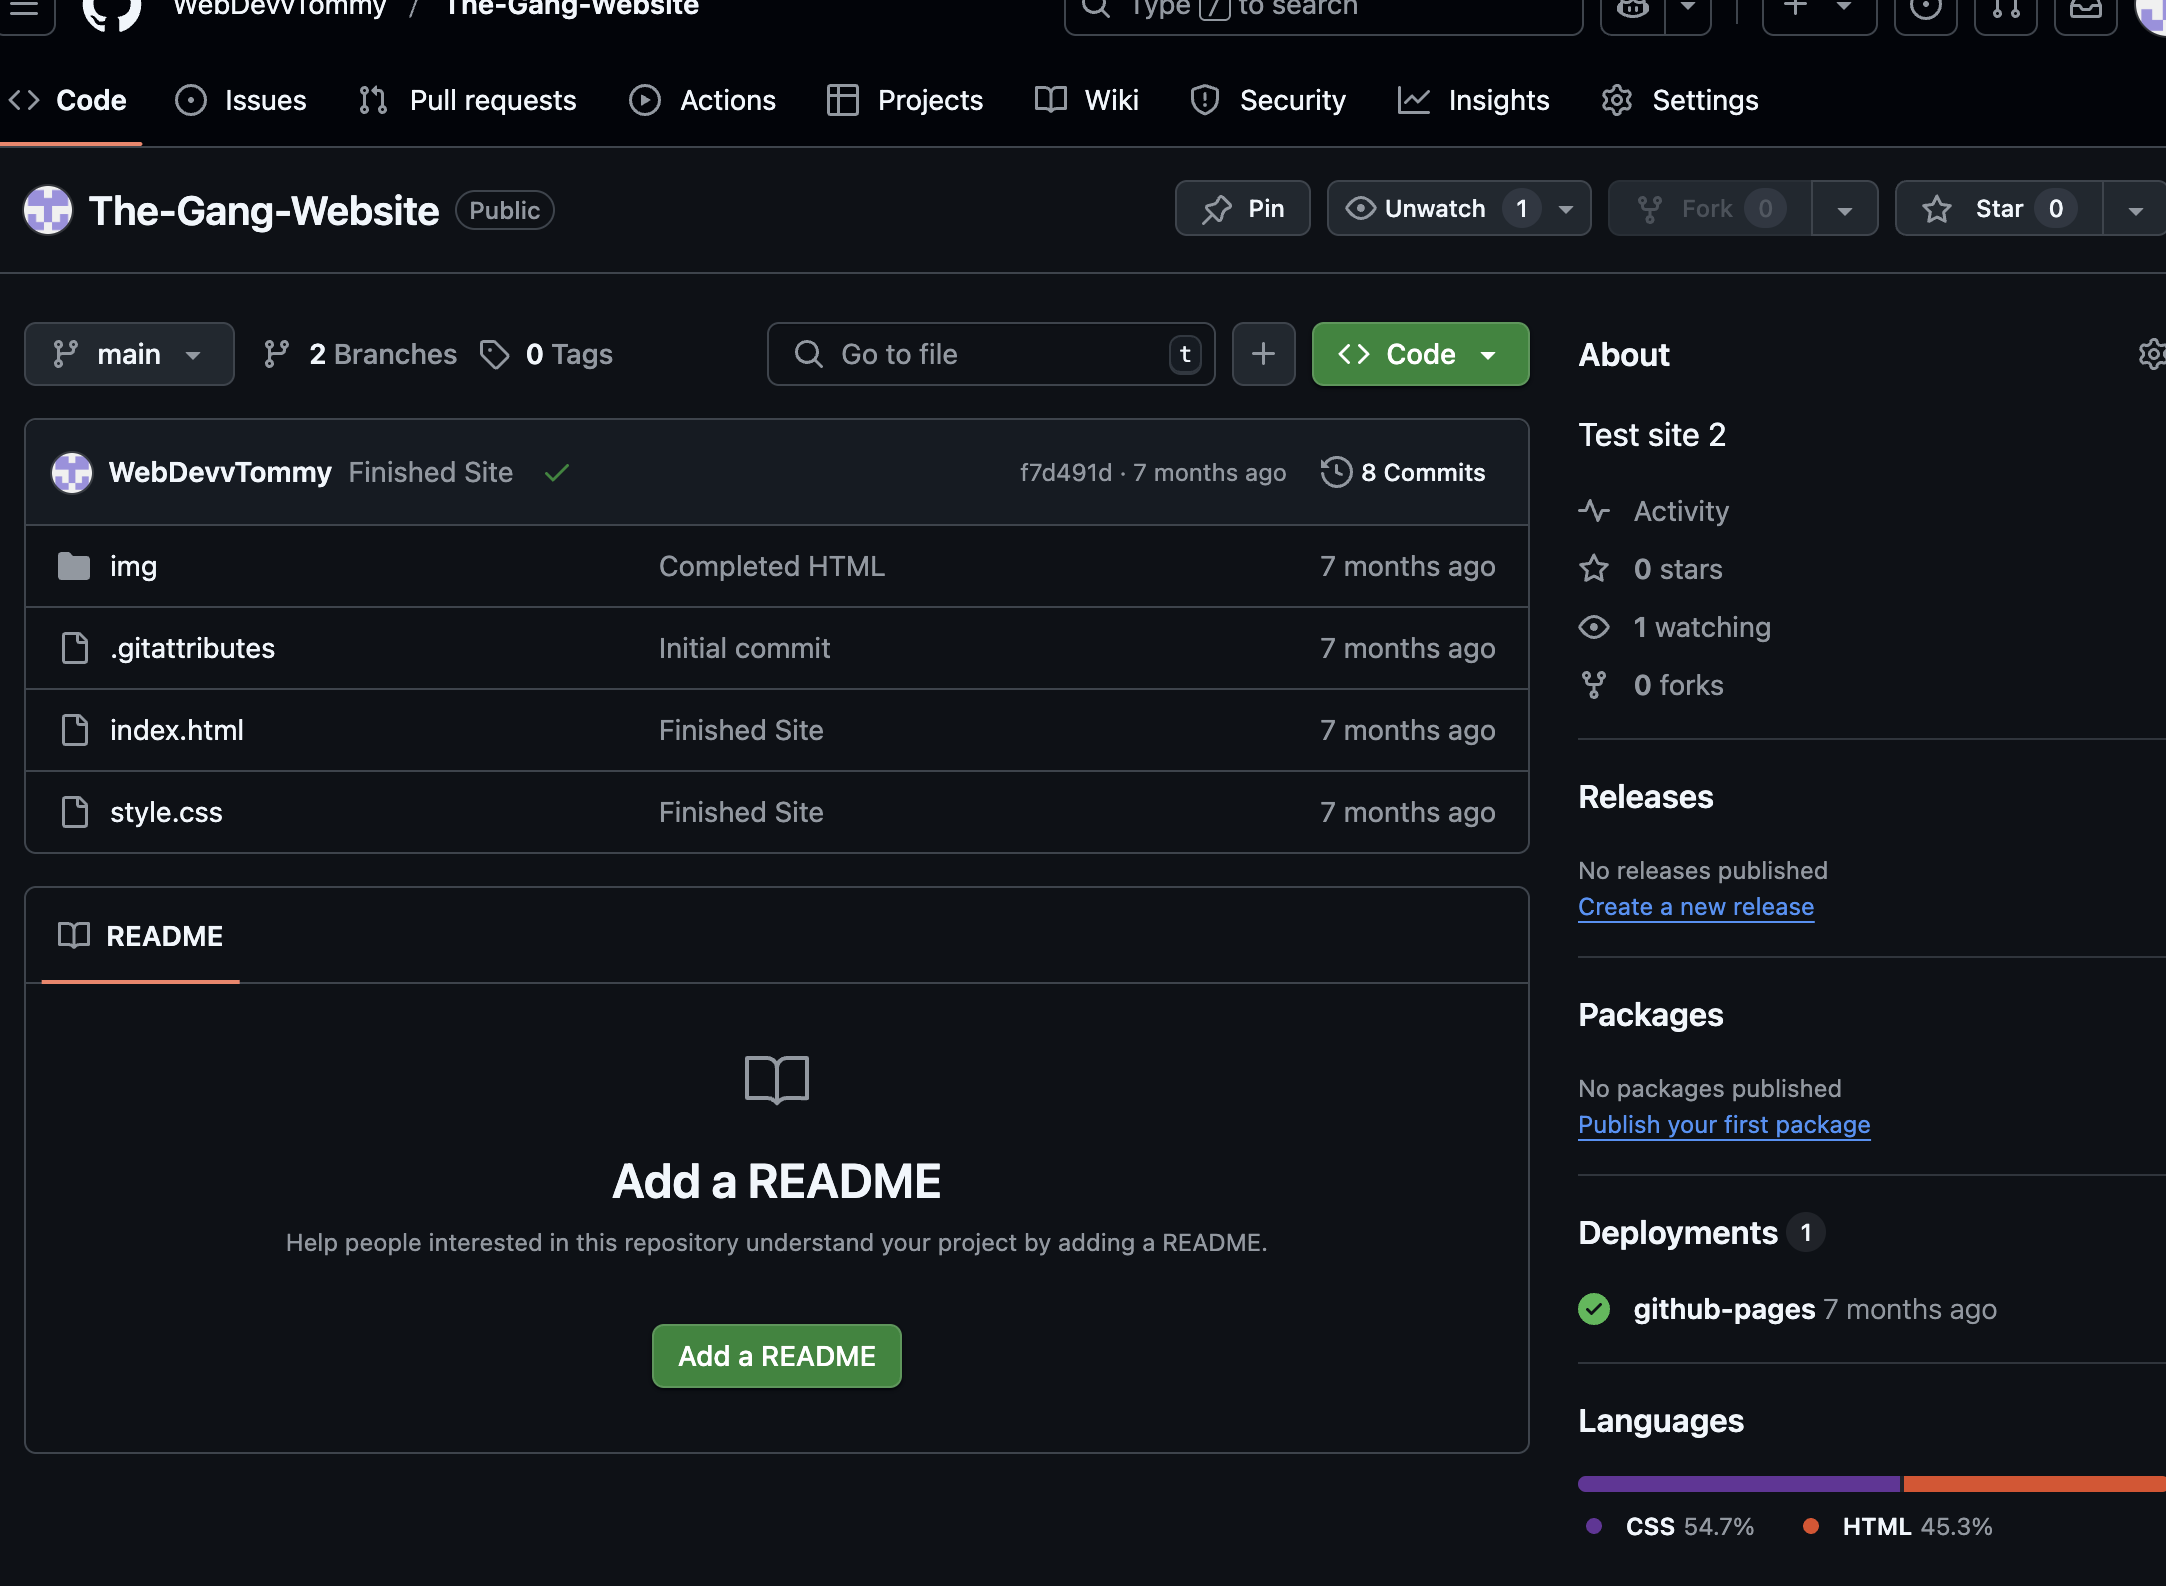The image size is (2166, 1586).
Task: Open the Finished Site latest commit message
Action: tap(431, 472)
